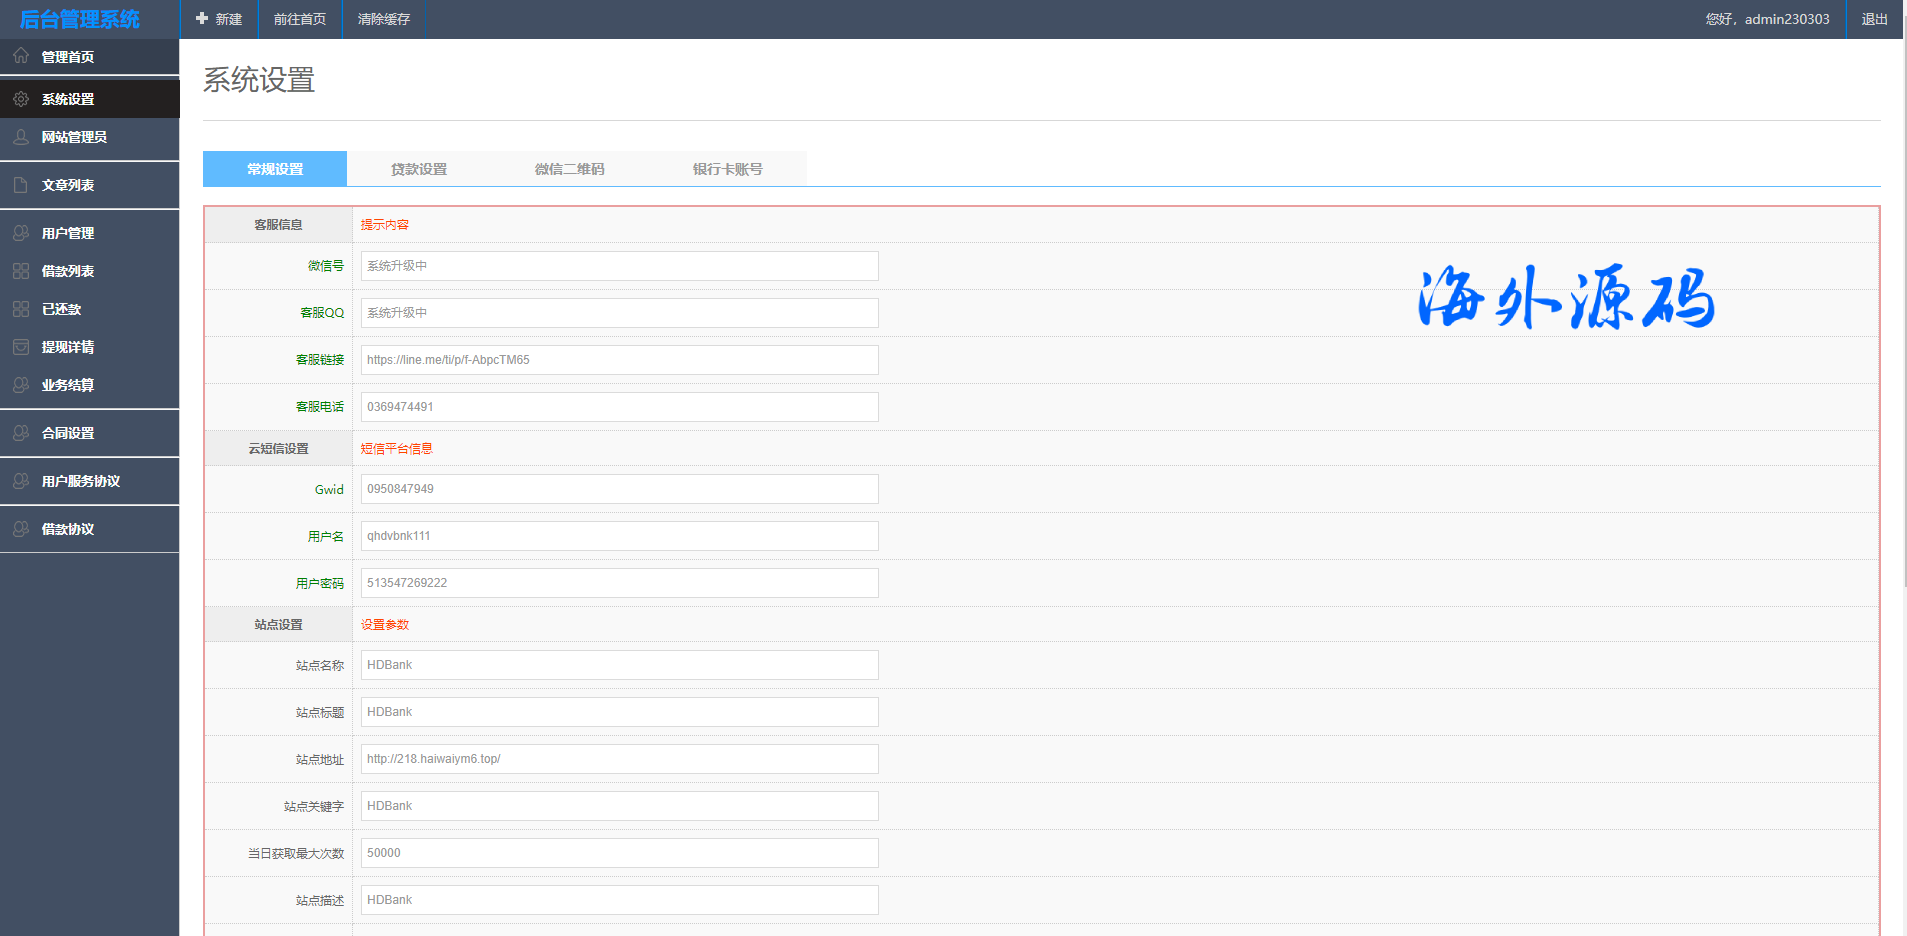The height and width of the screenshot is (936, 1907).
Task: Click the 站点地址 text field
Action: (619, 759)
